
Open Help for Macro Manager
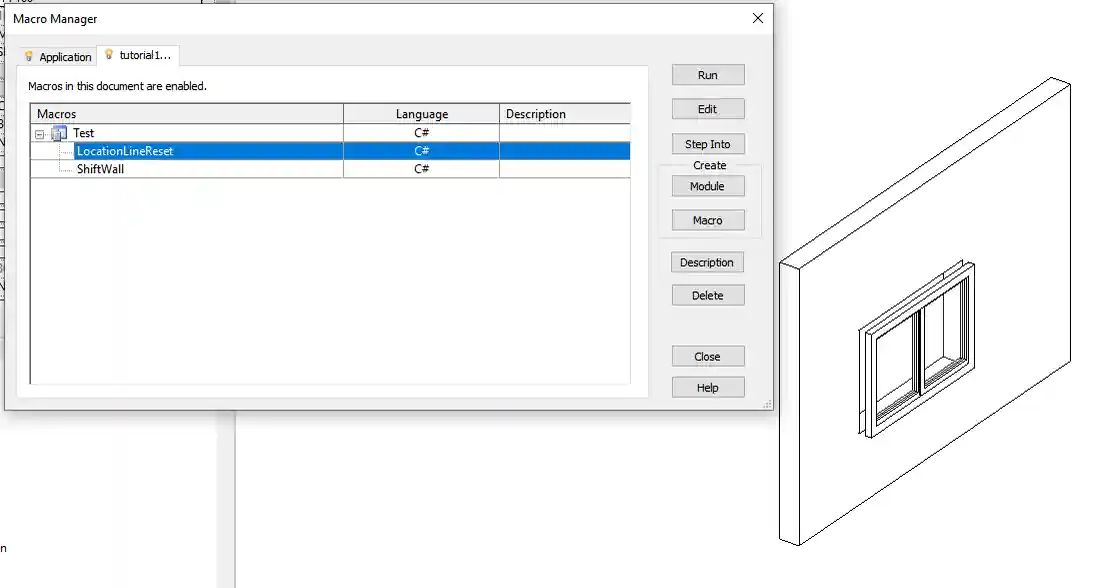click(x=707, y=387)
